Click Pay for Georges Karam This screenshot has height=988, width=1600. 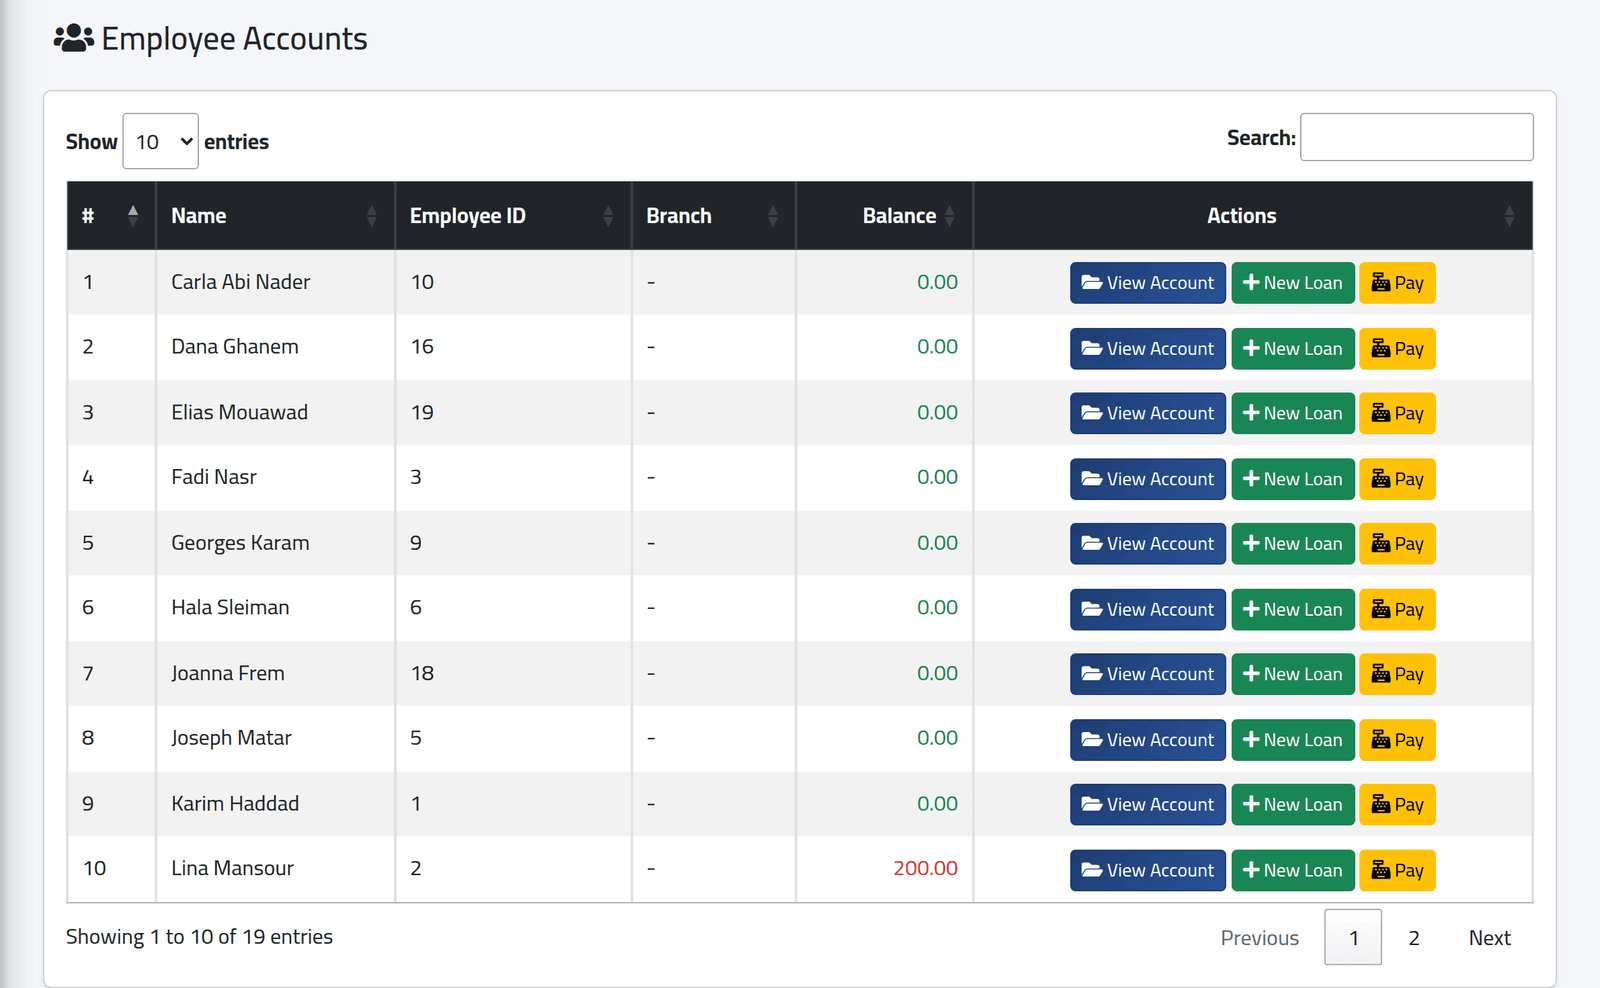[x=1397, y=544]
